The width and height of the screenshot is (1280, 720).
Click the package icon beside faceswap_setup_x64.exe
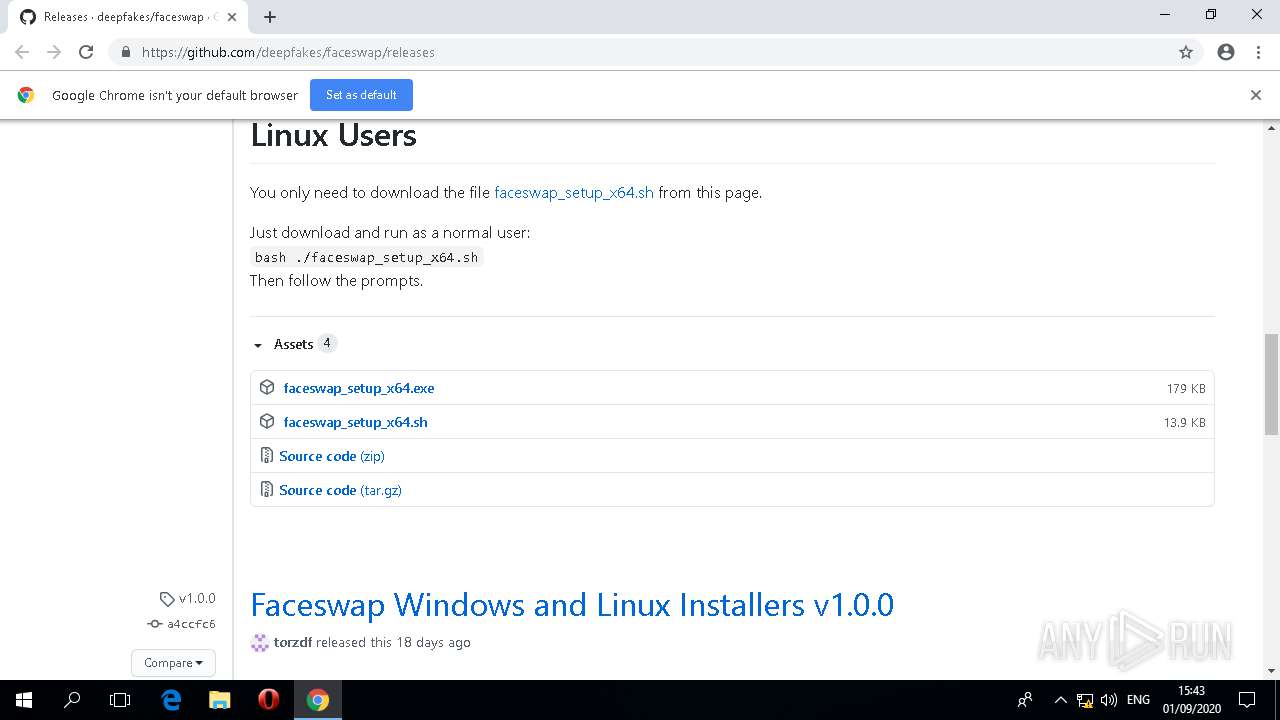(x=267, y=387)
